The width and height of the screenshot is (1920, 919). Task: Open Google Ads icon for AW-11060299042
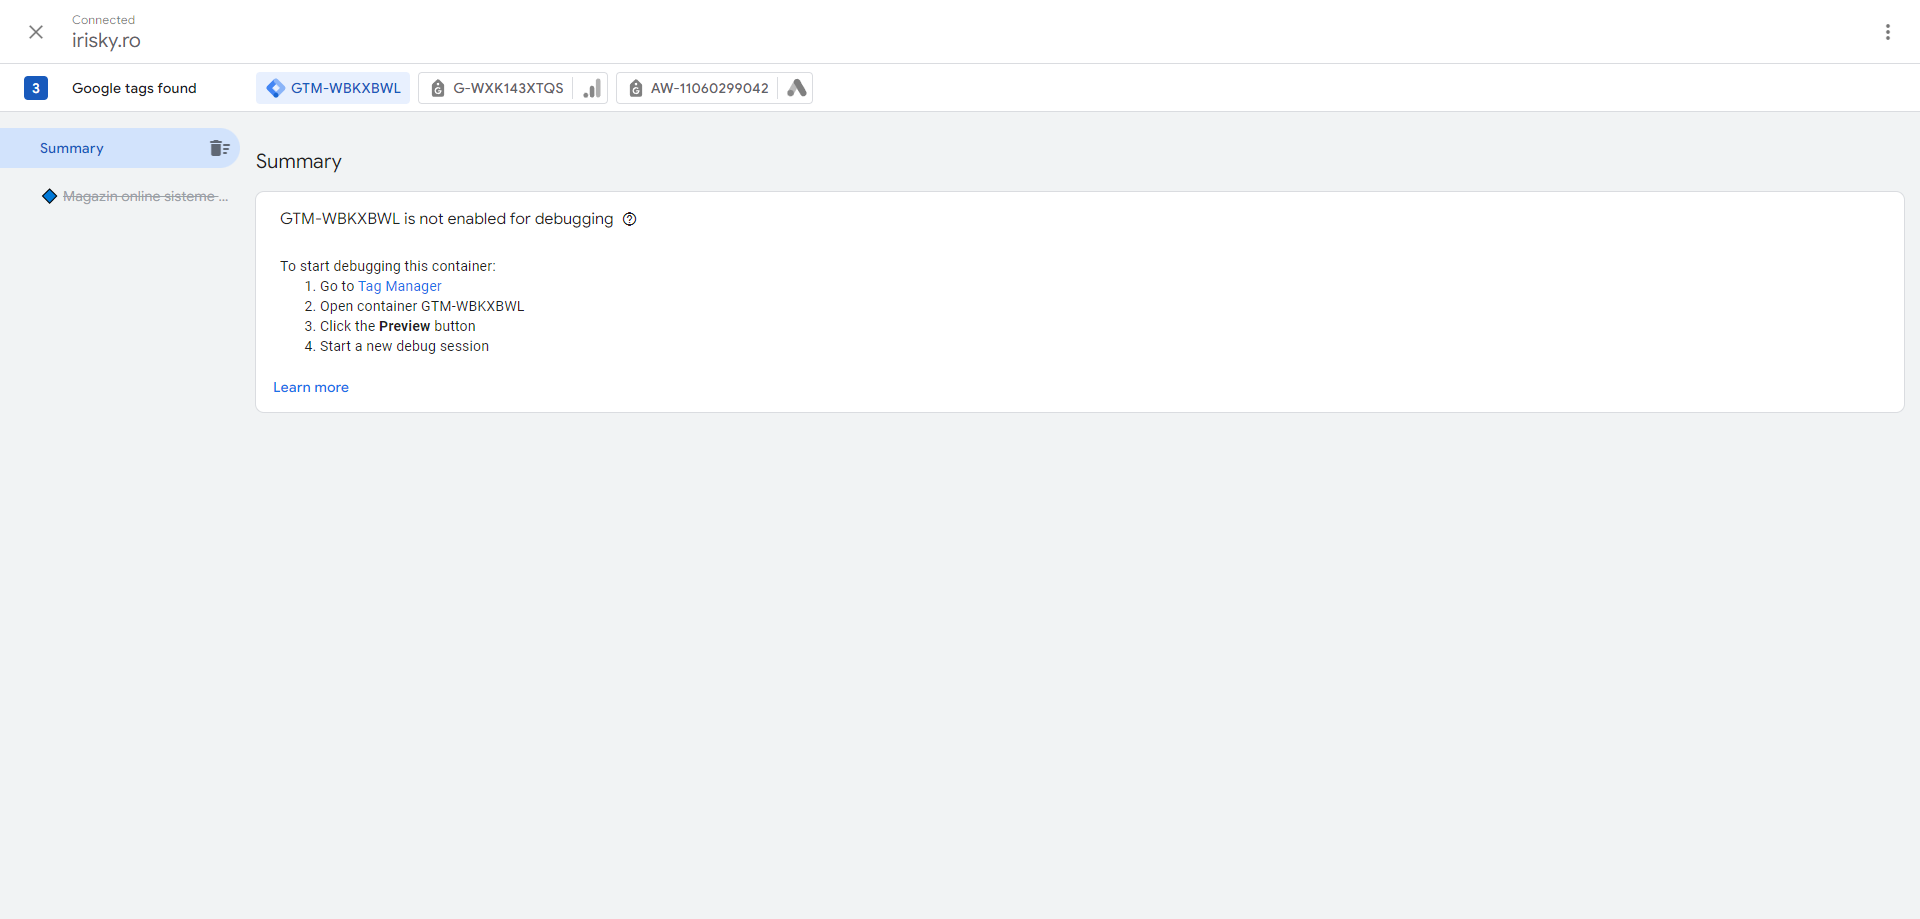796,88
